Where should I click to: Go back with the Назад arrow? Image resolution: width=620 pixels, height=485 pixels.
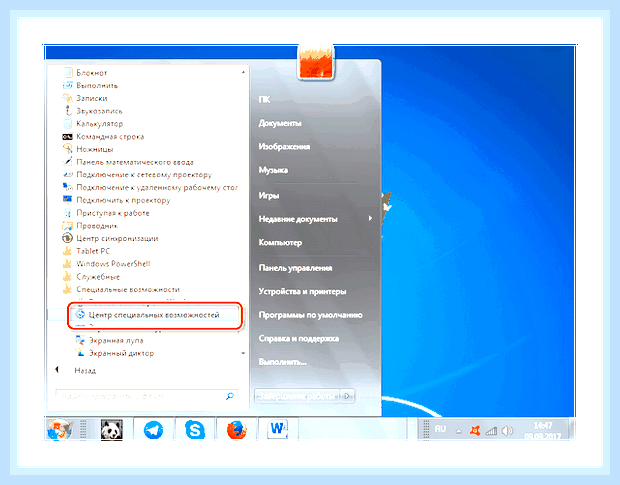57,370
